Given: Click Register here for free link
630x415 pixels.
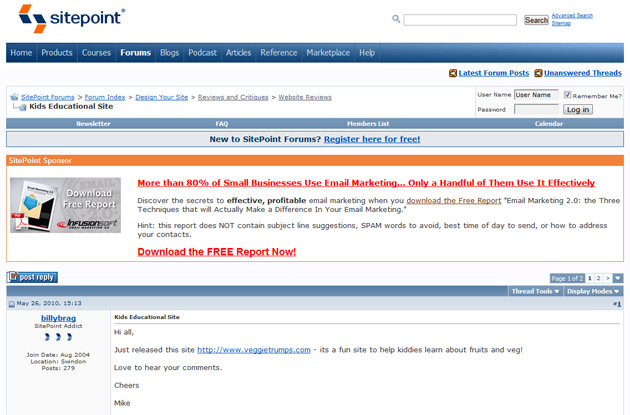Looking at the screenshot, I should pyautogui.click(x=372, y=139).
